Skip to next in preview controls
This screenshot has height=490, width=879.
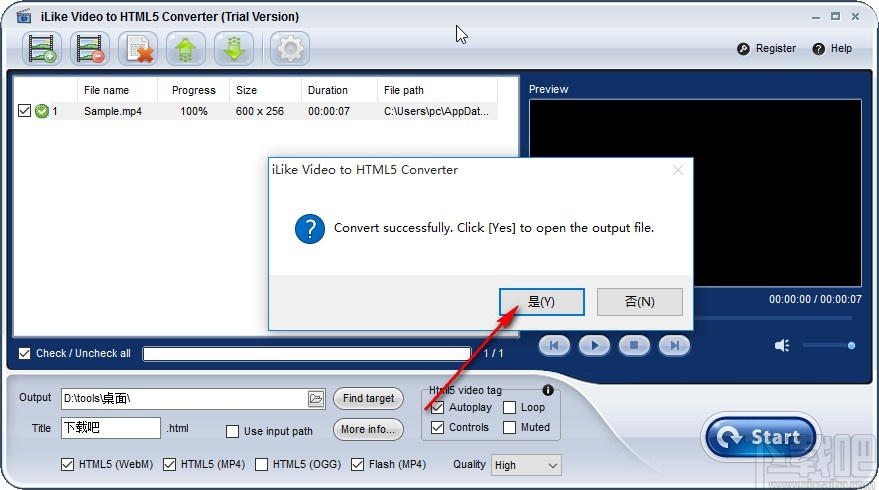(x=674, y=345)
